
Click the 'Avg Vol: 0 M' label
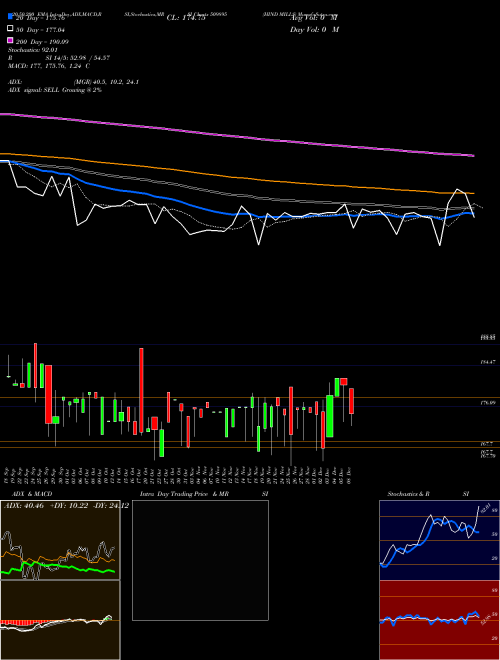[x=314, y=18]
